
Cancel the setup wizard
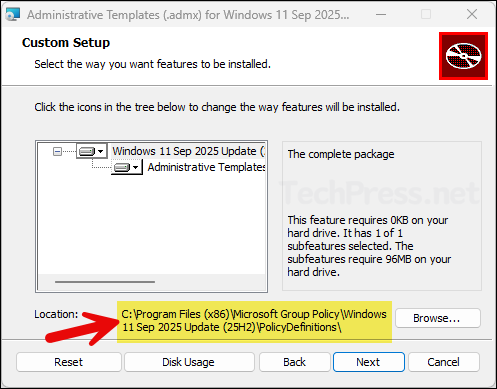[x=444, y=362]
